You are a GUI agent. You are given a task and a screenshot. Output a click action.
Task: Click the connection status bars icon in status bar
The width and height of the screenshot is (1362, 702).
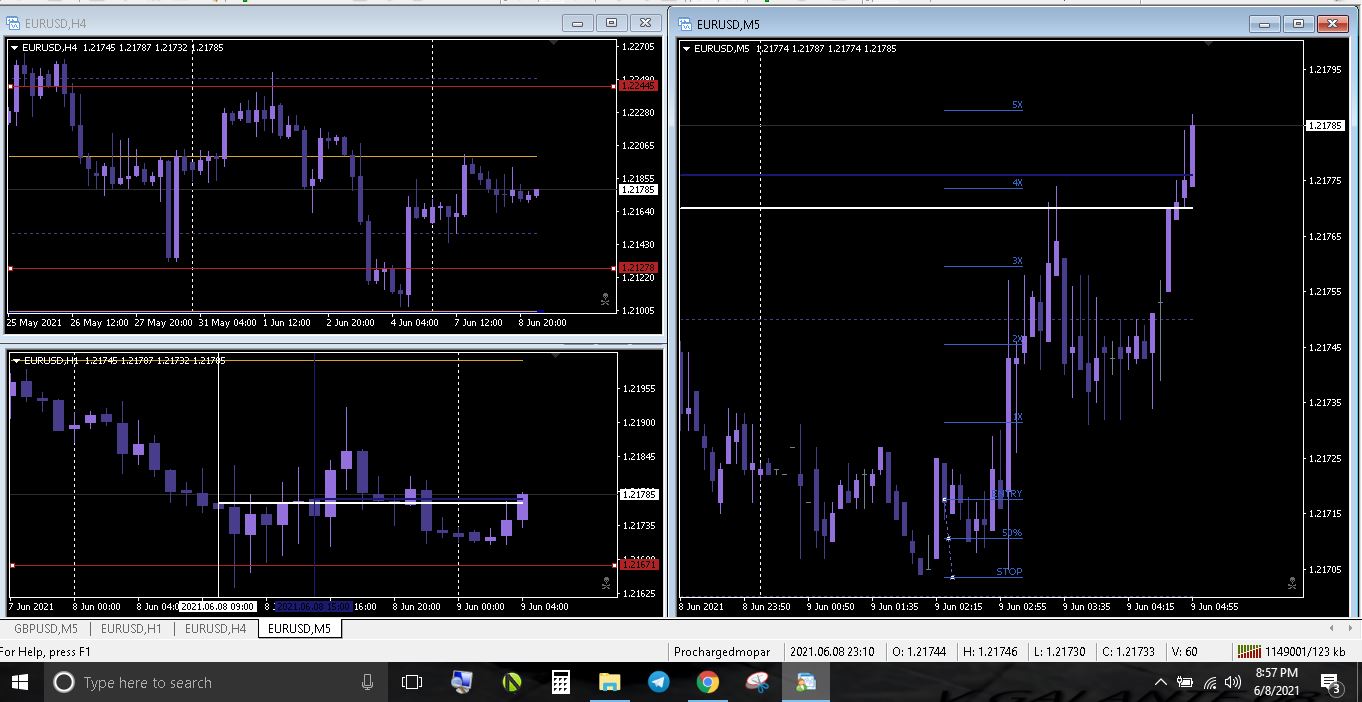click(1248, 651)
